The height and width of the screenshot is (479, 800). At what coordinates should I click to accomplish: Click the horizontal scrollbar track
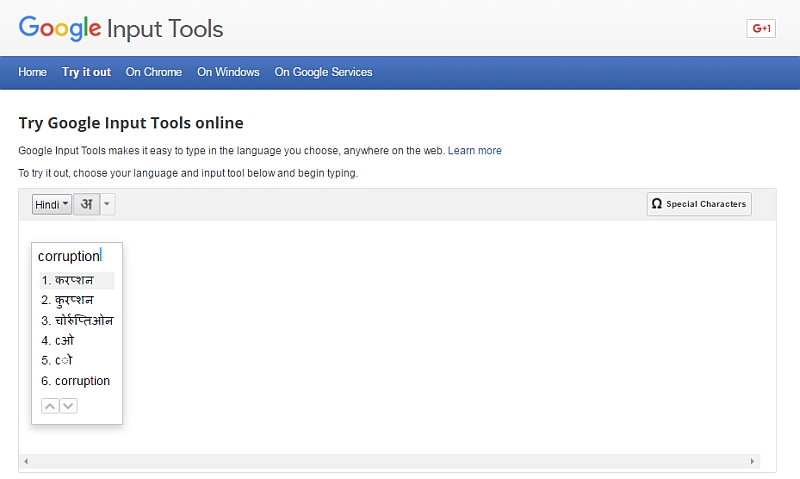[x=389, y=461]
